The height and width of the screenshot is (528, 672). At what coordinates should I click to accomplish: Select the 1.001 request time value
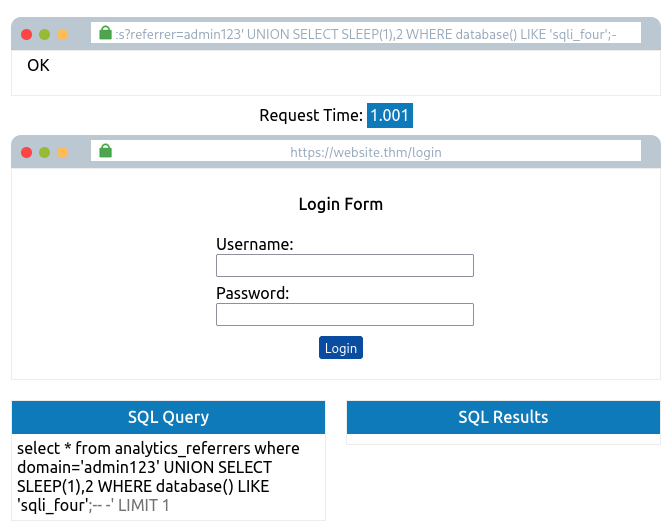[390, 115]
